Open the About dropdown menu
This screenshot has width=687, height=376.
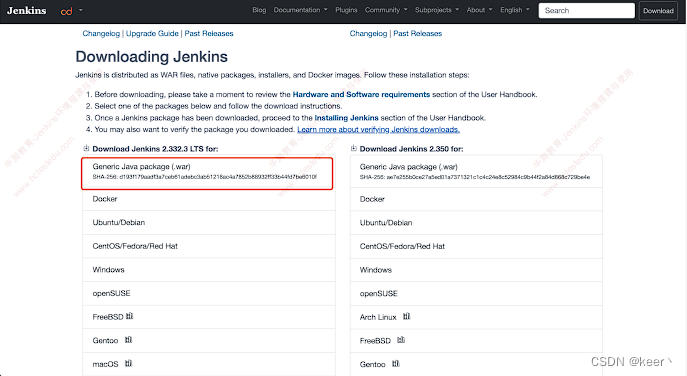click(x=479, y=10)
